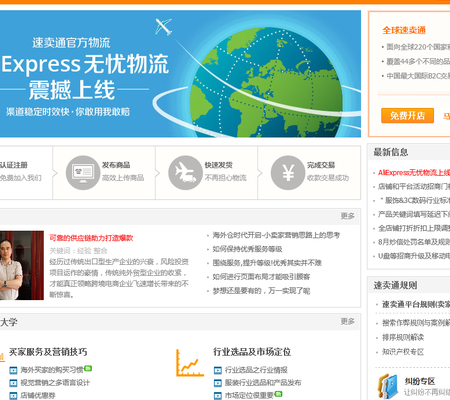Click the 快速发货 airplane truck icon
The width and height of the screenshot is (450, 400).
(185, 173)
